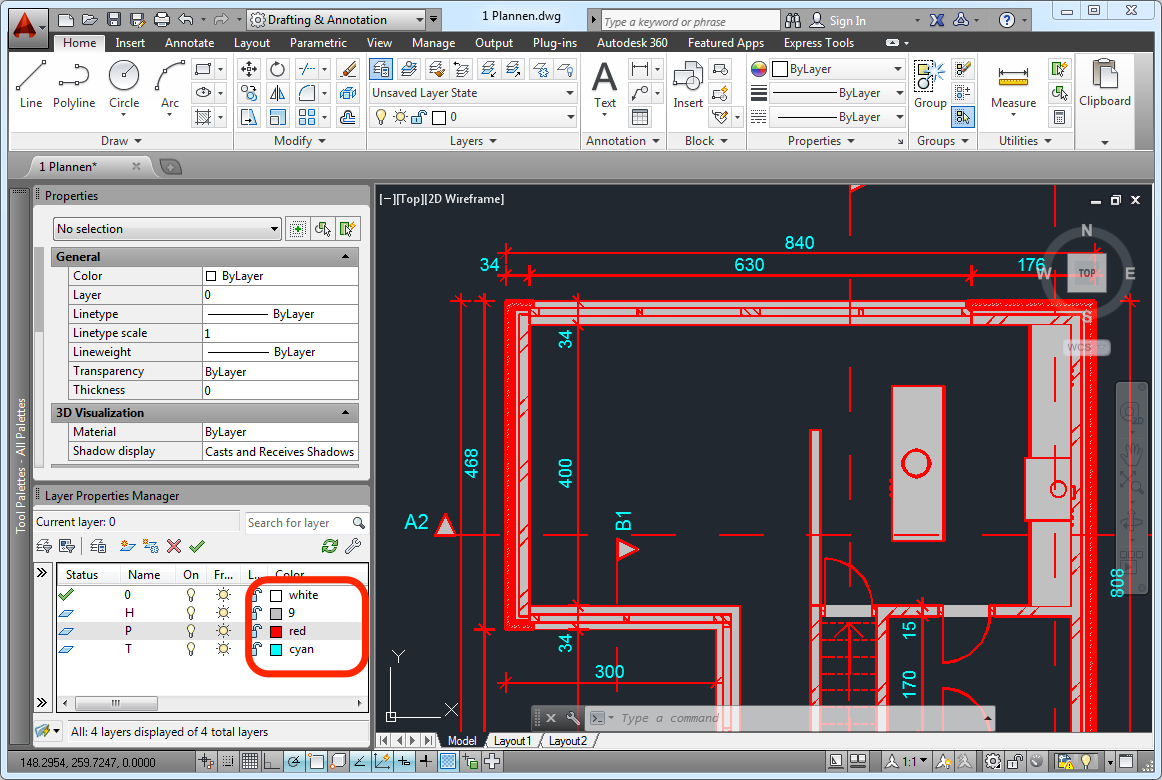Click the refresh layers icon
1162x780 pixels.
tap(330, 547)
